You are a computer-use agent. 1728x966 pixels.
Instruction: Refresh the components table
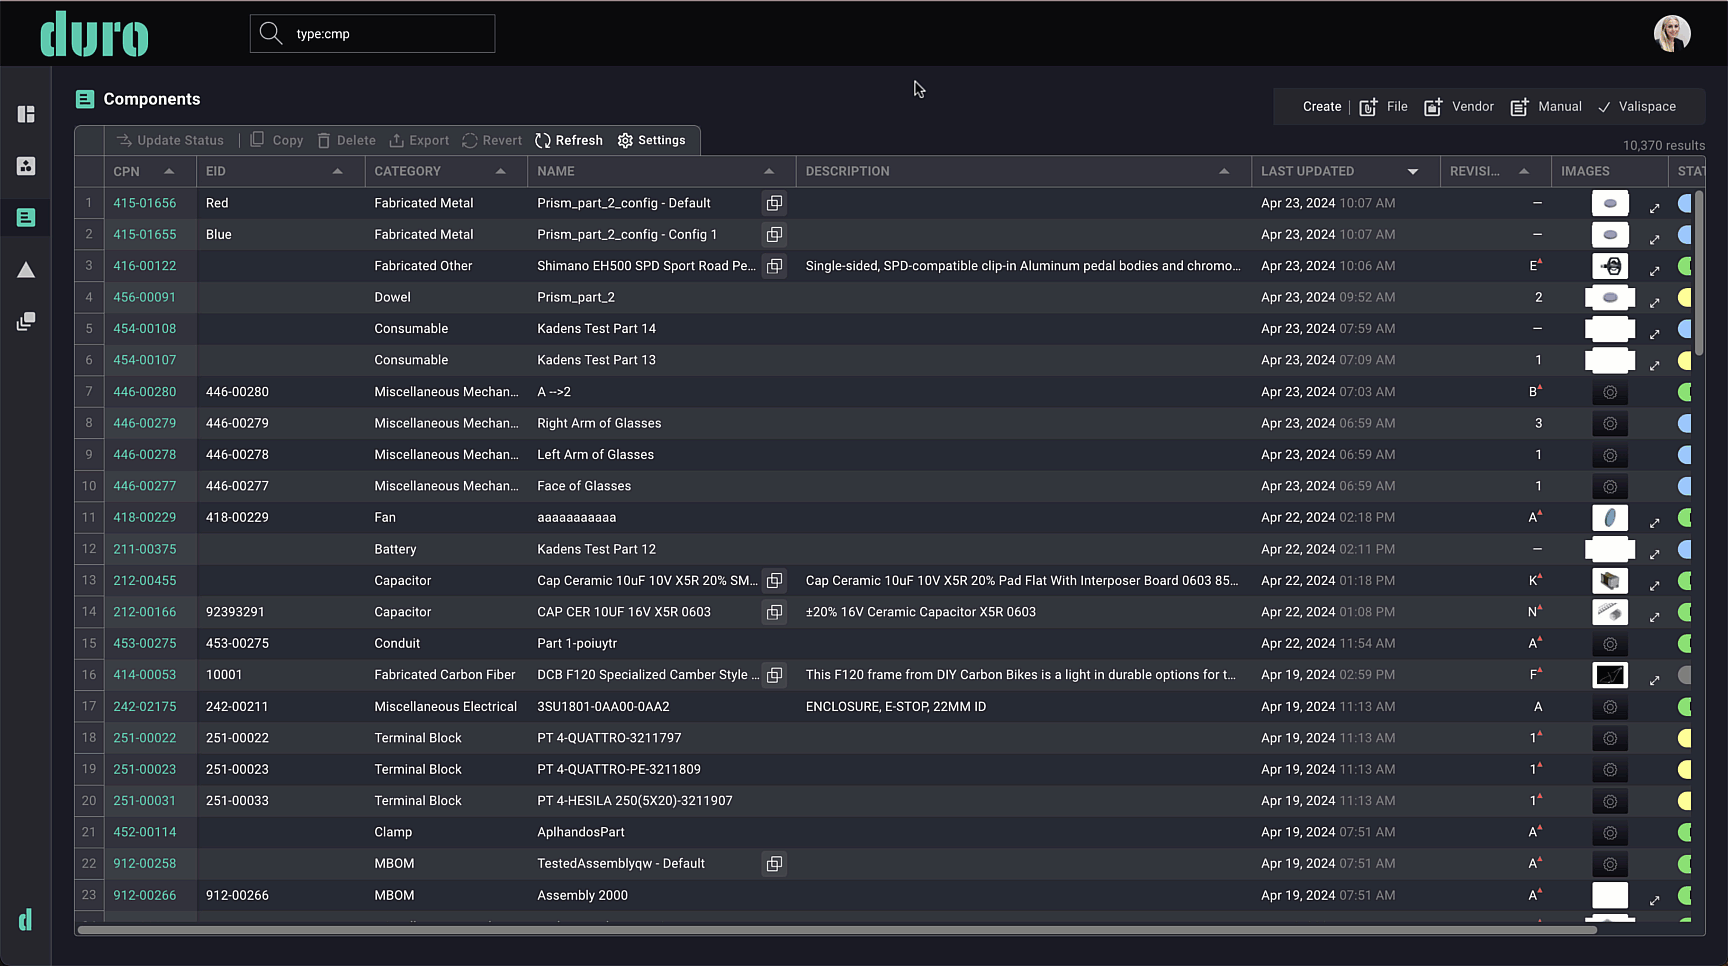(x=569, y=140)
